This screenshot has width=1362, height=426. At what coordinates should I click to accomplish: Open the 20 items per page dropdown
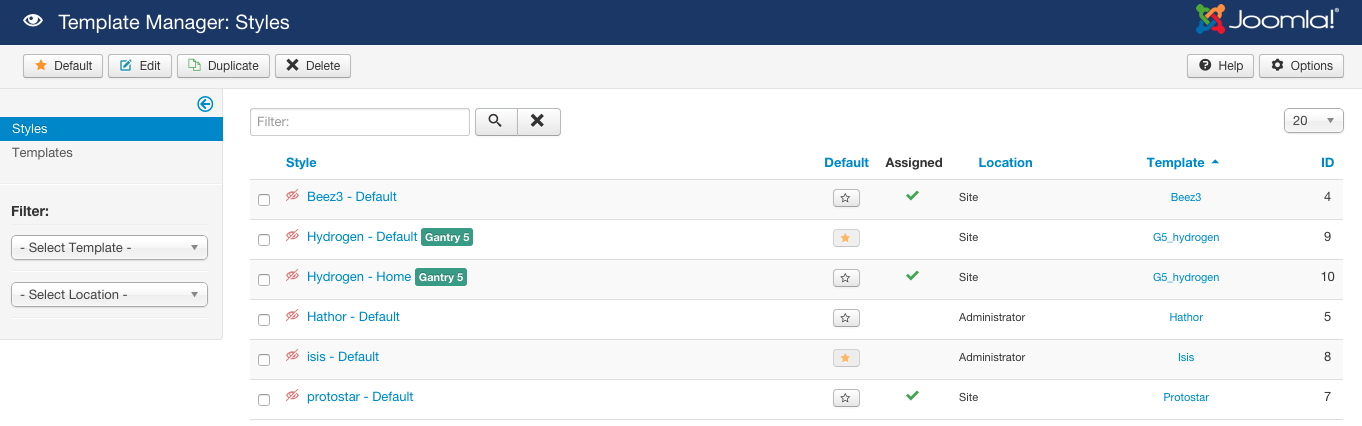point(1313,121)
